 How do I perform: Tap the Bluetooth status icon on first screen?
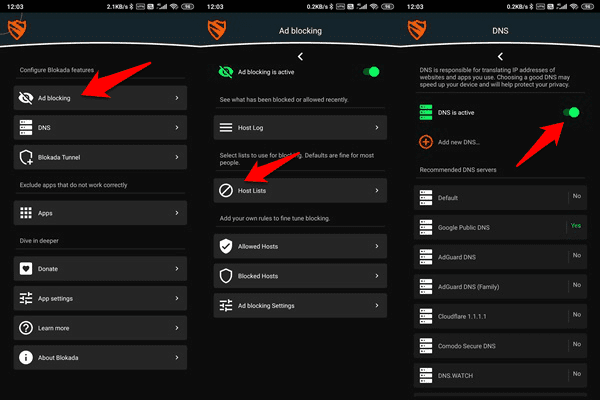point(131,7)
